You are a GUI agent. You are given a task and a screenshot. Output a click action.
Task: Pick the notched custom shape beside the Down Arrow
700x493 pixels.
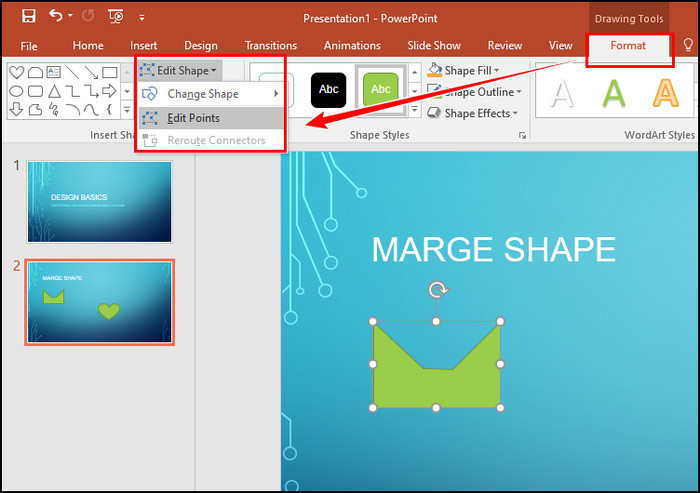coord(35,109)
